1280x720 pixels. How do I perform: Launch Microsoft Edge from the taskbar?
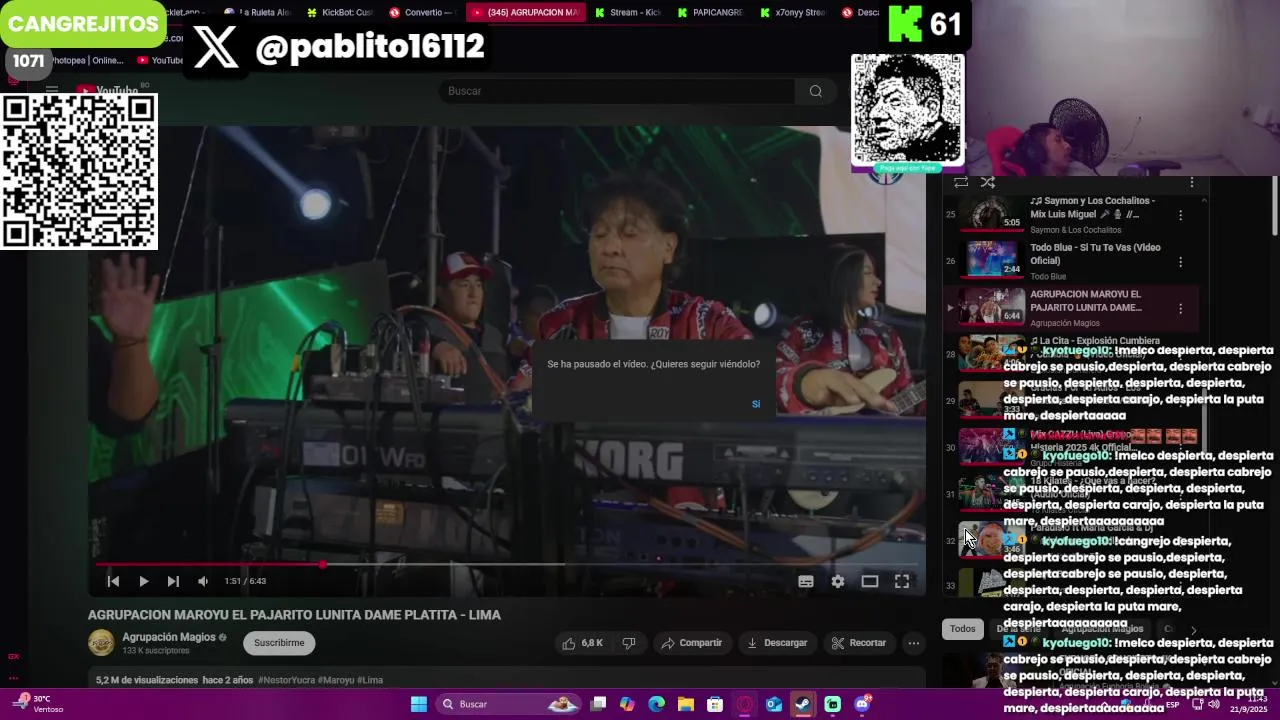click(656, 704)
